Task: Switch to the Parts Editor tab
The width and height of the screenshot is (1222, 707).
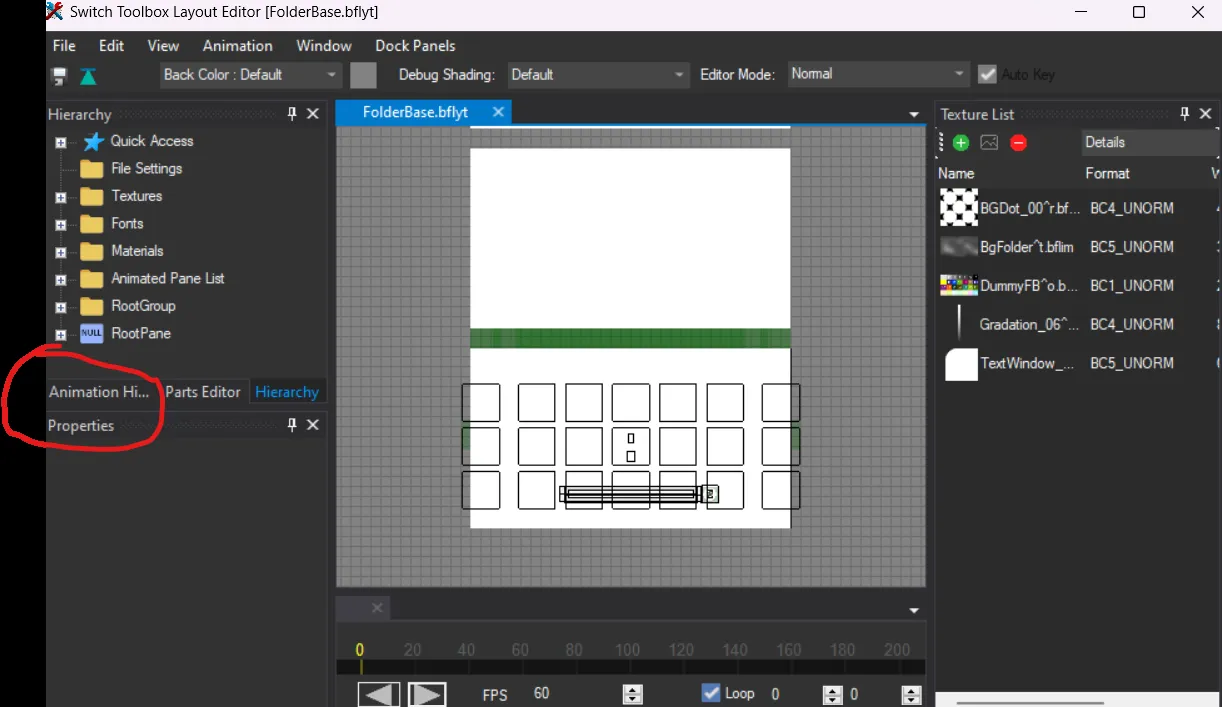Action: [x=203, y=392]
